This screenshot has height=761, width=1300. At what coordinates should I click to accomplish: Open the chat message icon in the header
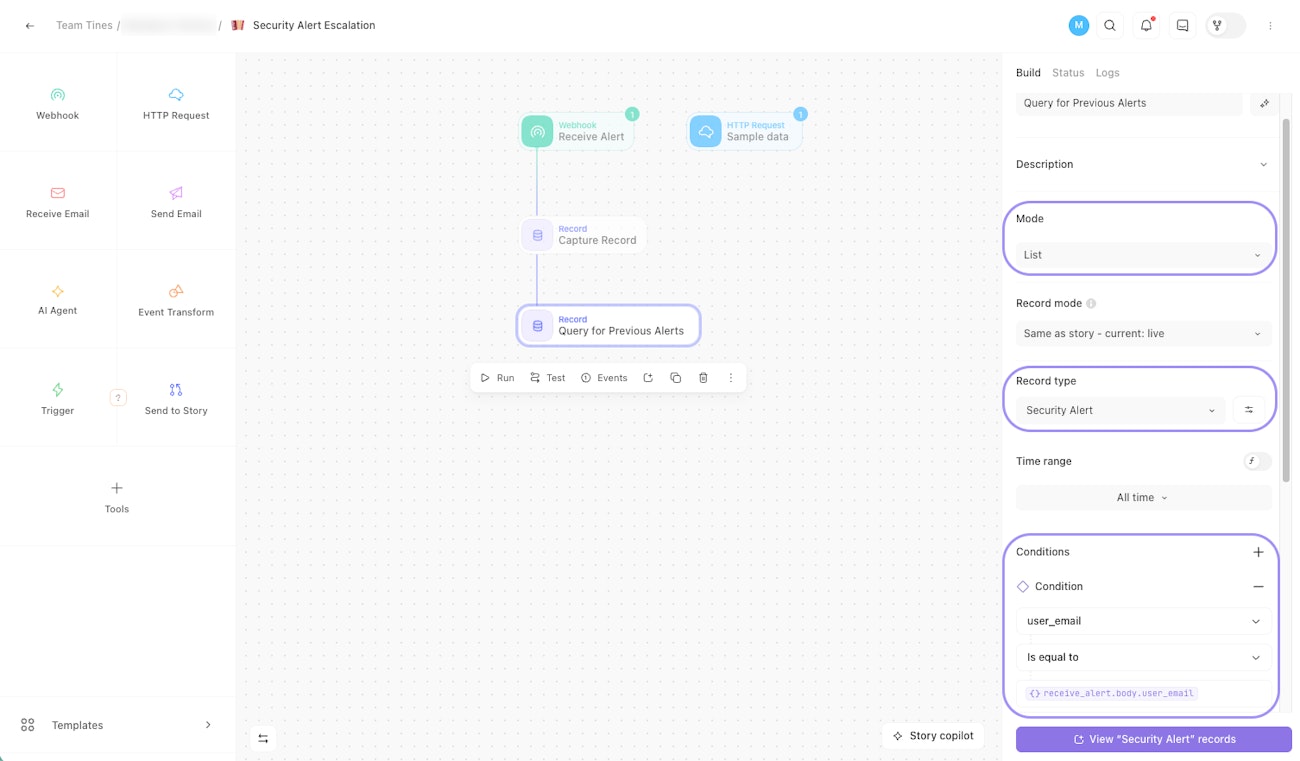pyautogui.click(x=1182, y=26)
